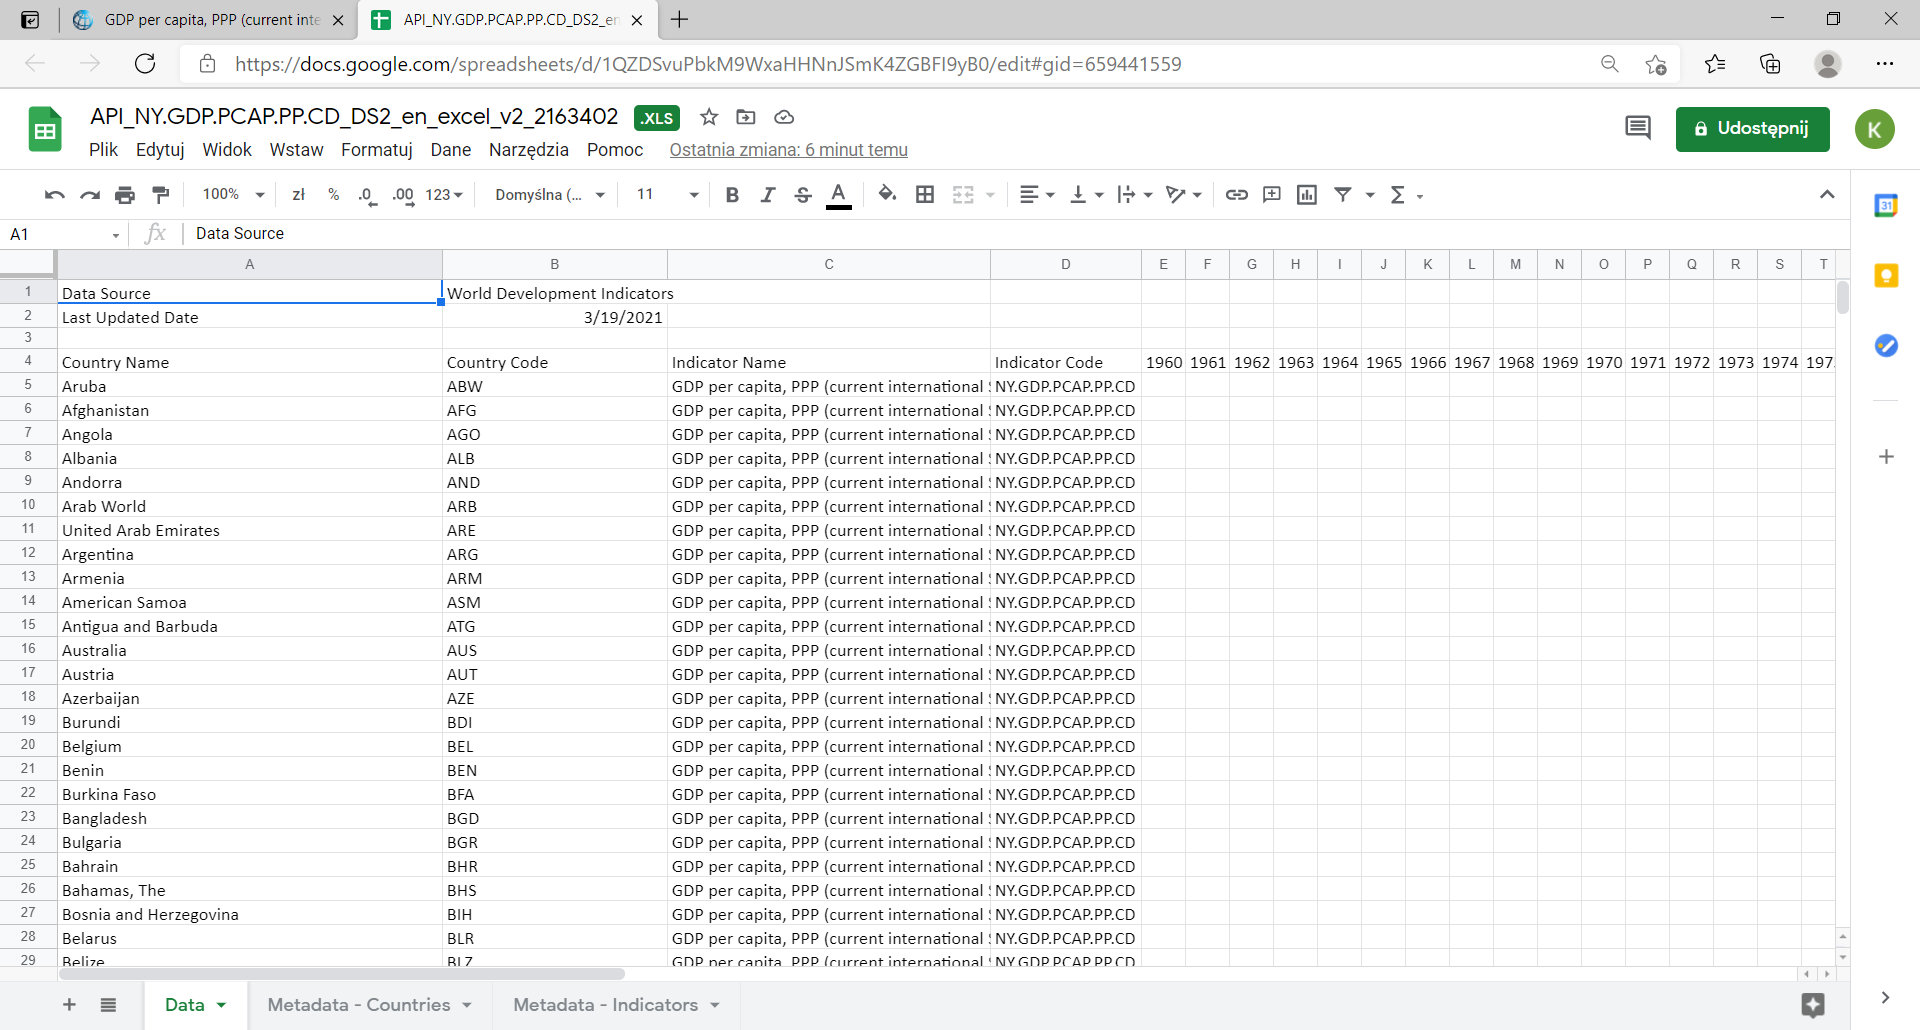Viewport: 1920px width, 1030px height.
Task: Open the Ostatnia zmiana version history link
Action: click(x=788, y=150)
